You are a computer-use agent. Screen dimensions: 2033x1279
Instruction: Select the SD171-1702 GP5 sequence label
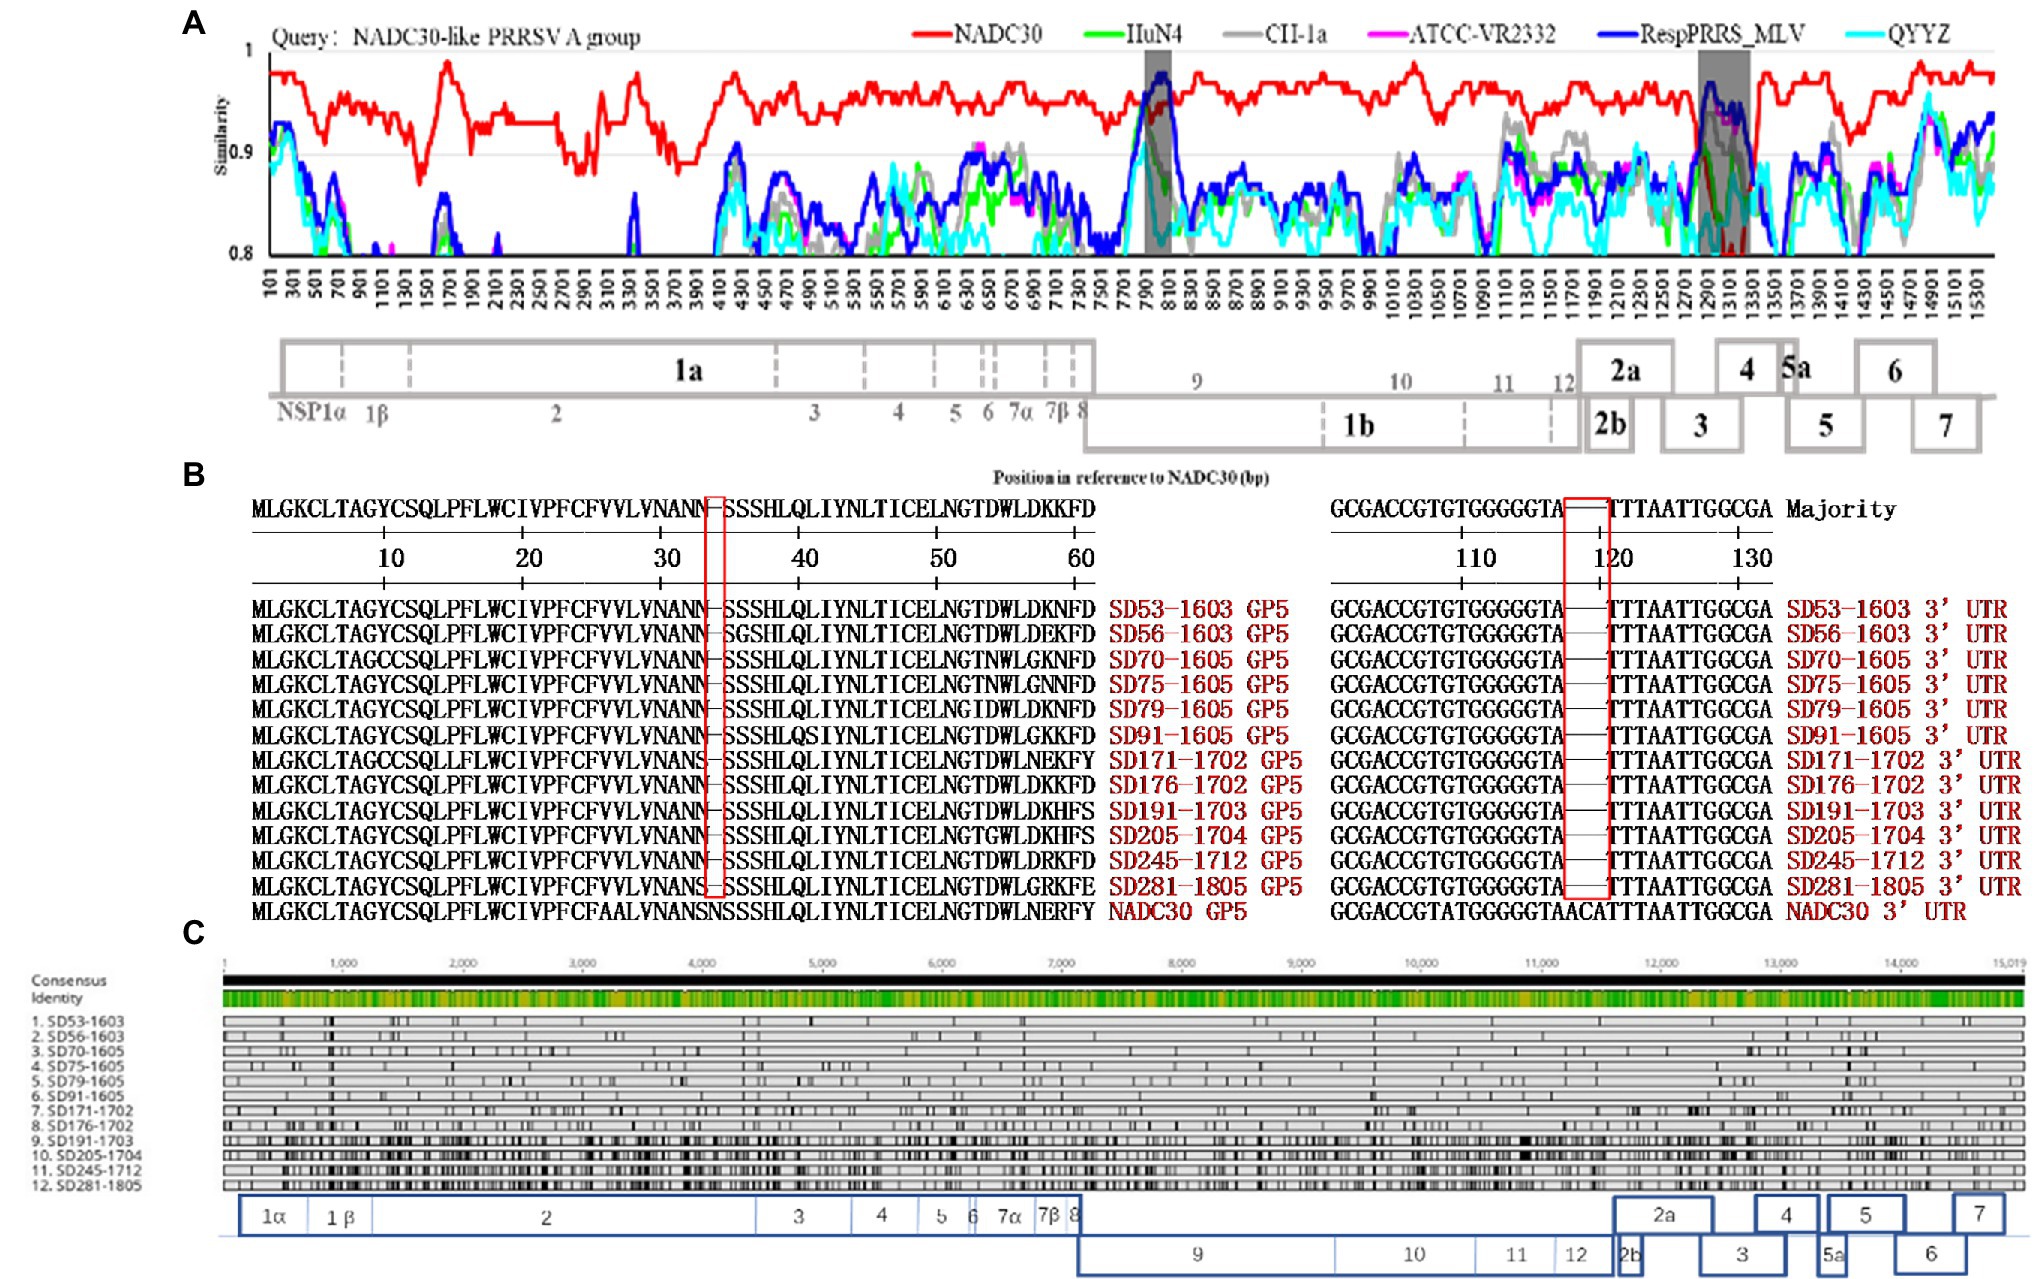pyautogui.click(x=1205, y=760)
